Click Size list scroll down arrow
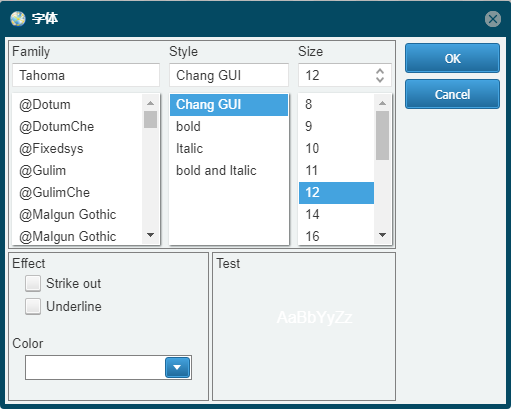511x409 pixels. click(x=383, y=235)
